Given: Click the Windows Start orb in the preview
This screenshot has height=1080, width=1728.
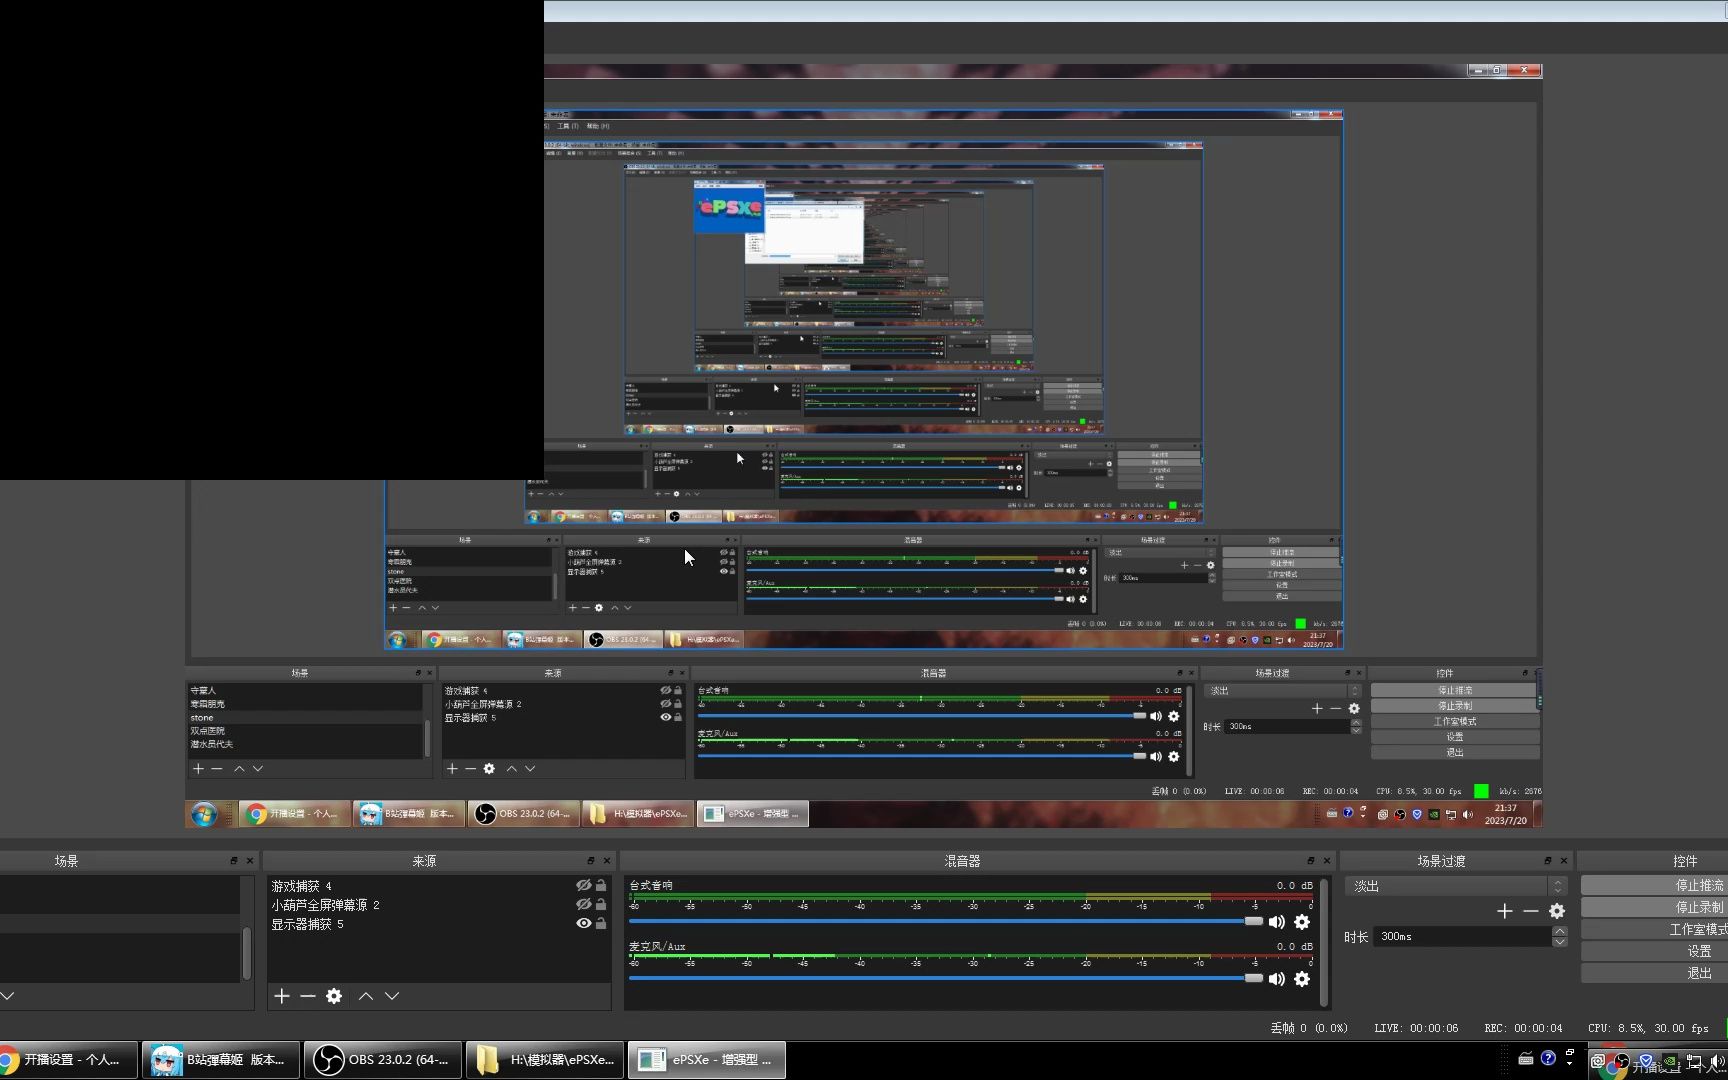Looking at the screenshot, I should click(204, 814).
